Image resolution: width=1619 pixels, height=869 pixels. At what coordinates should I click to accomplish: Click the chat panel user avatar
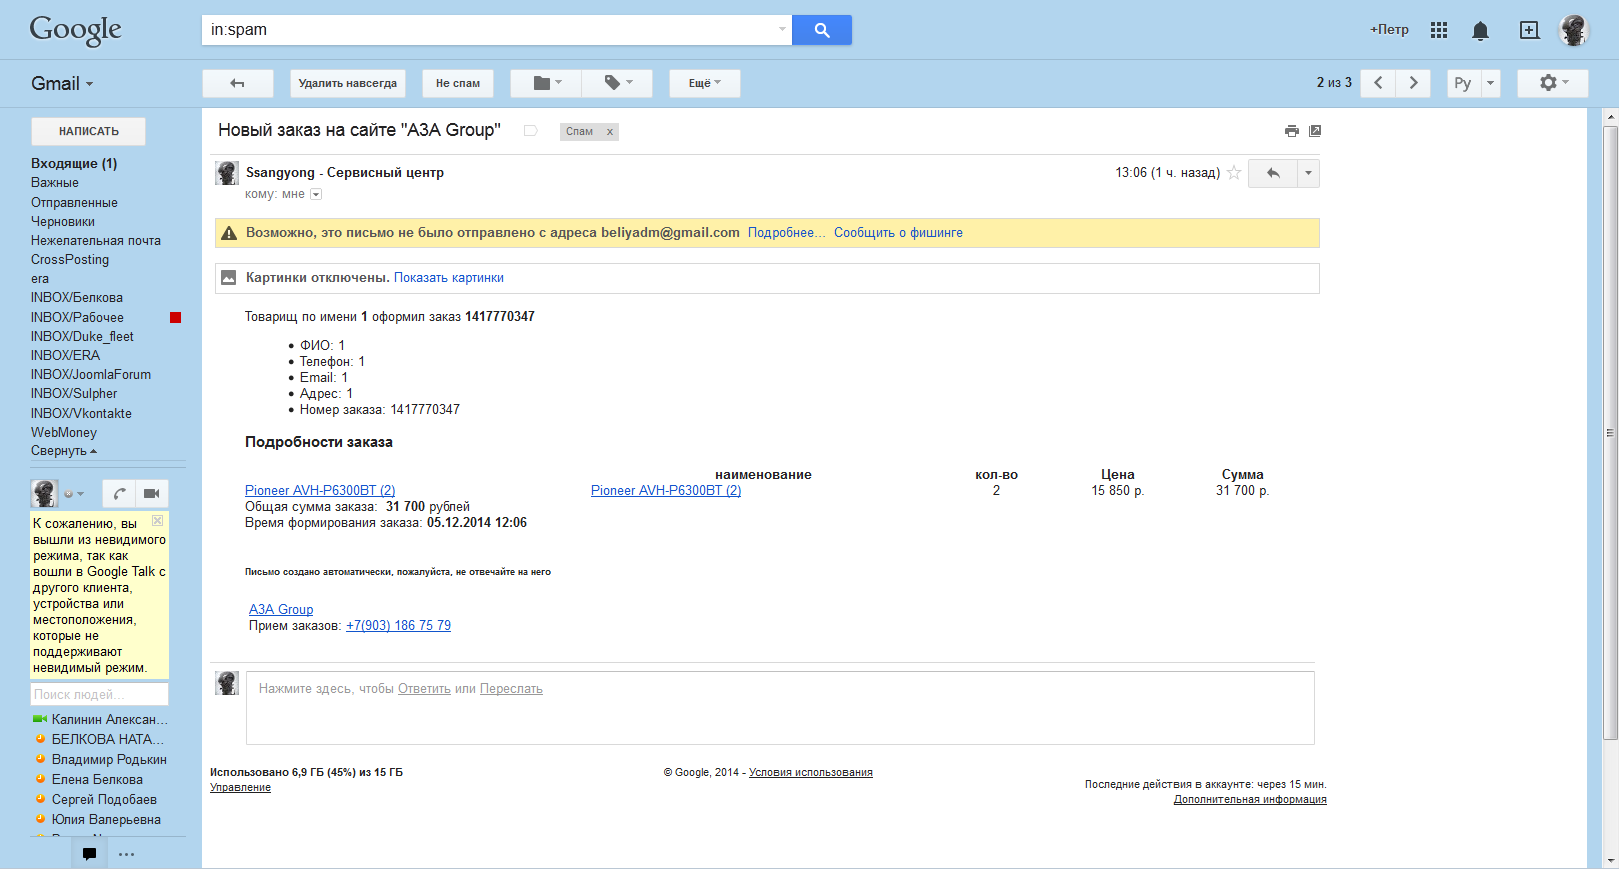[44, 493]
